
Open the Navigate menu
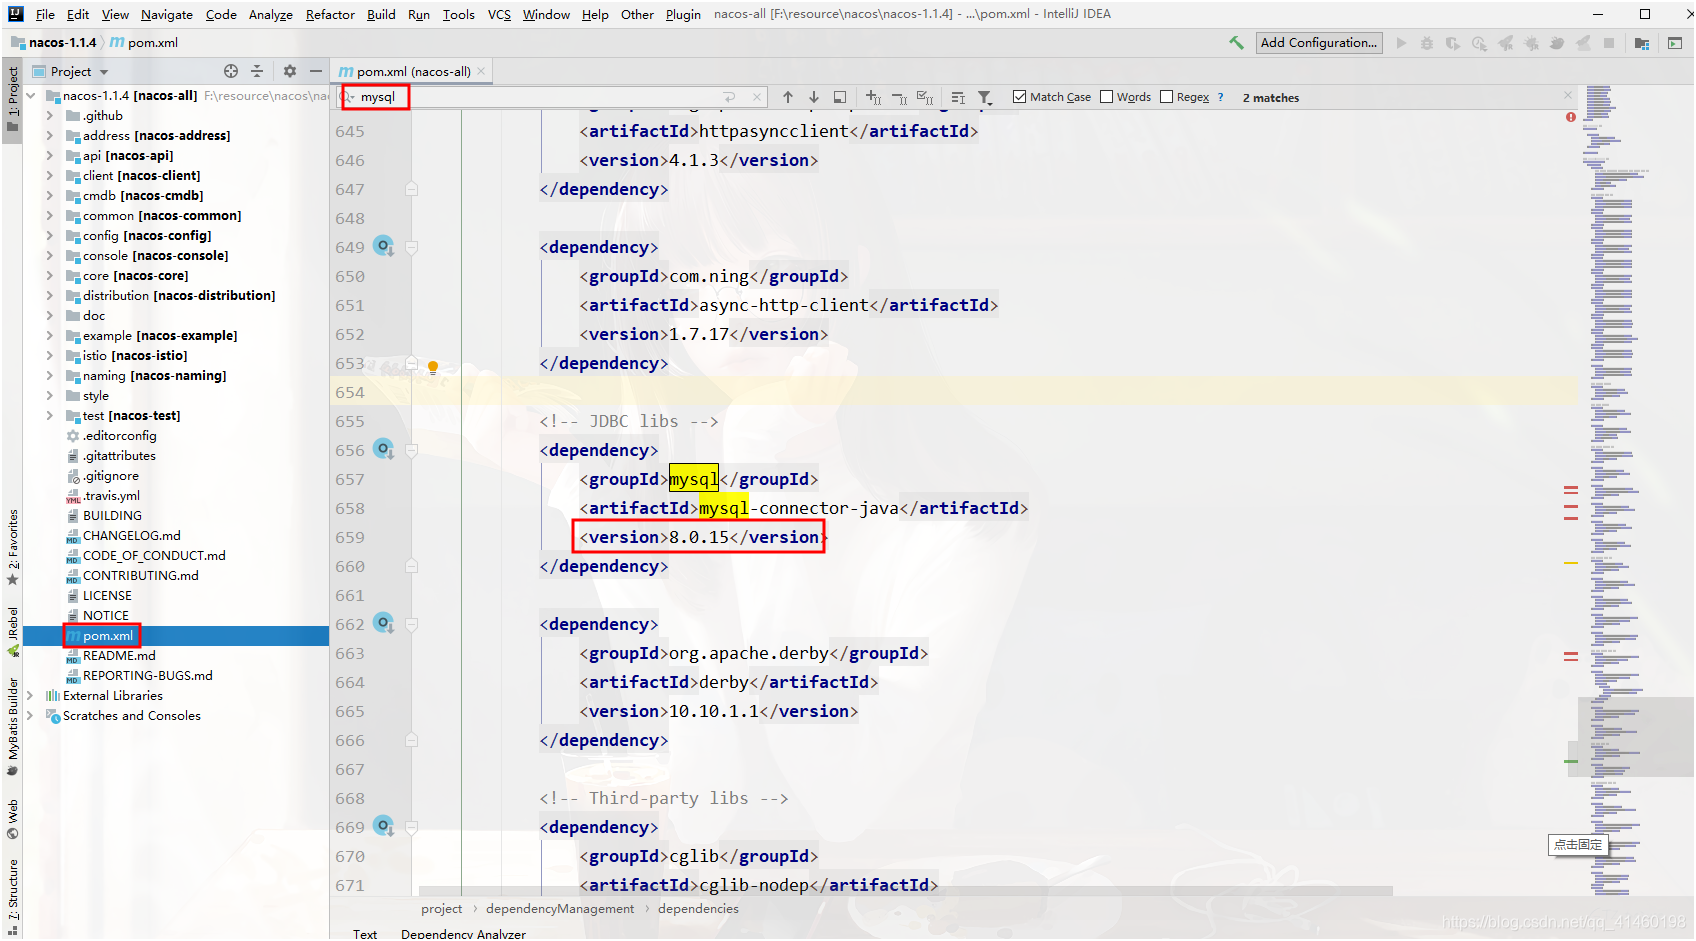point(167,14)
